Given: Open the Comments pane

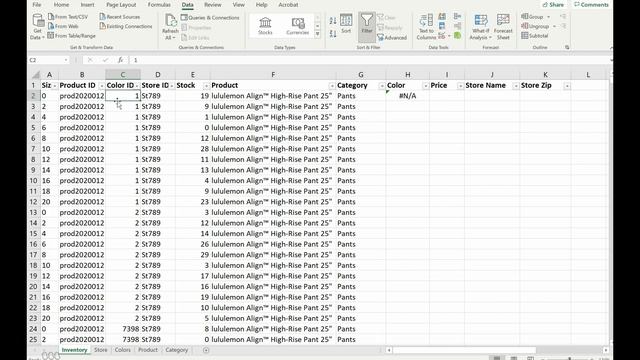Looking at the screenshot, I should (591, 5).
